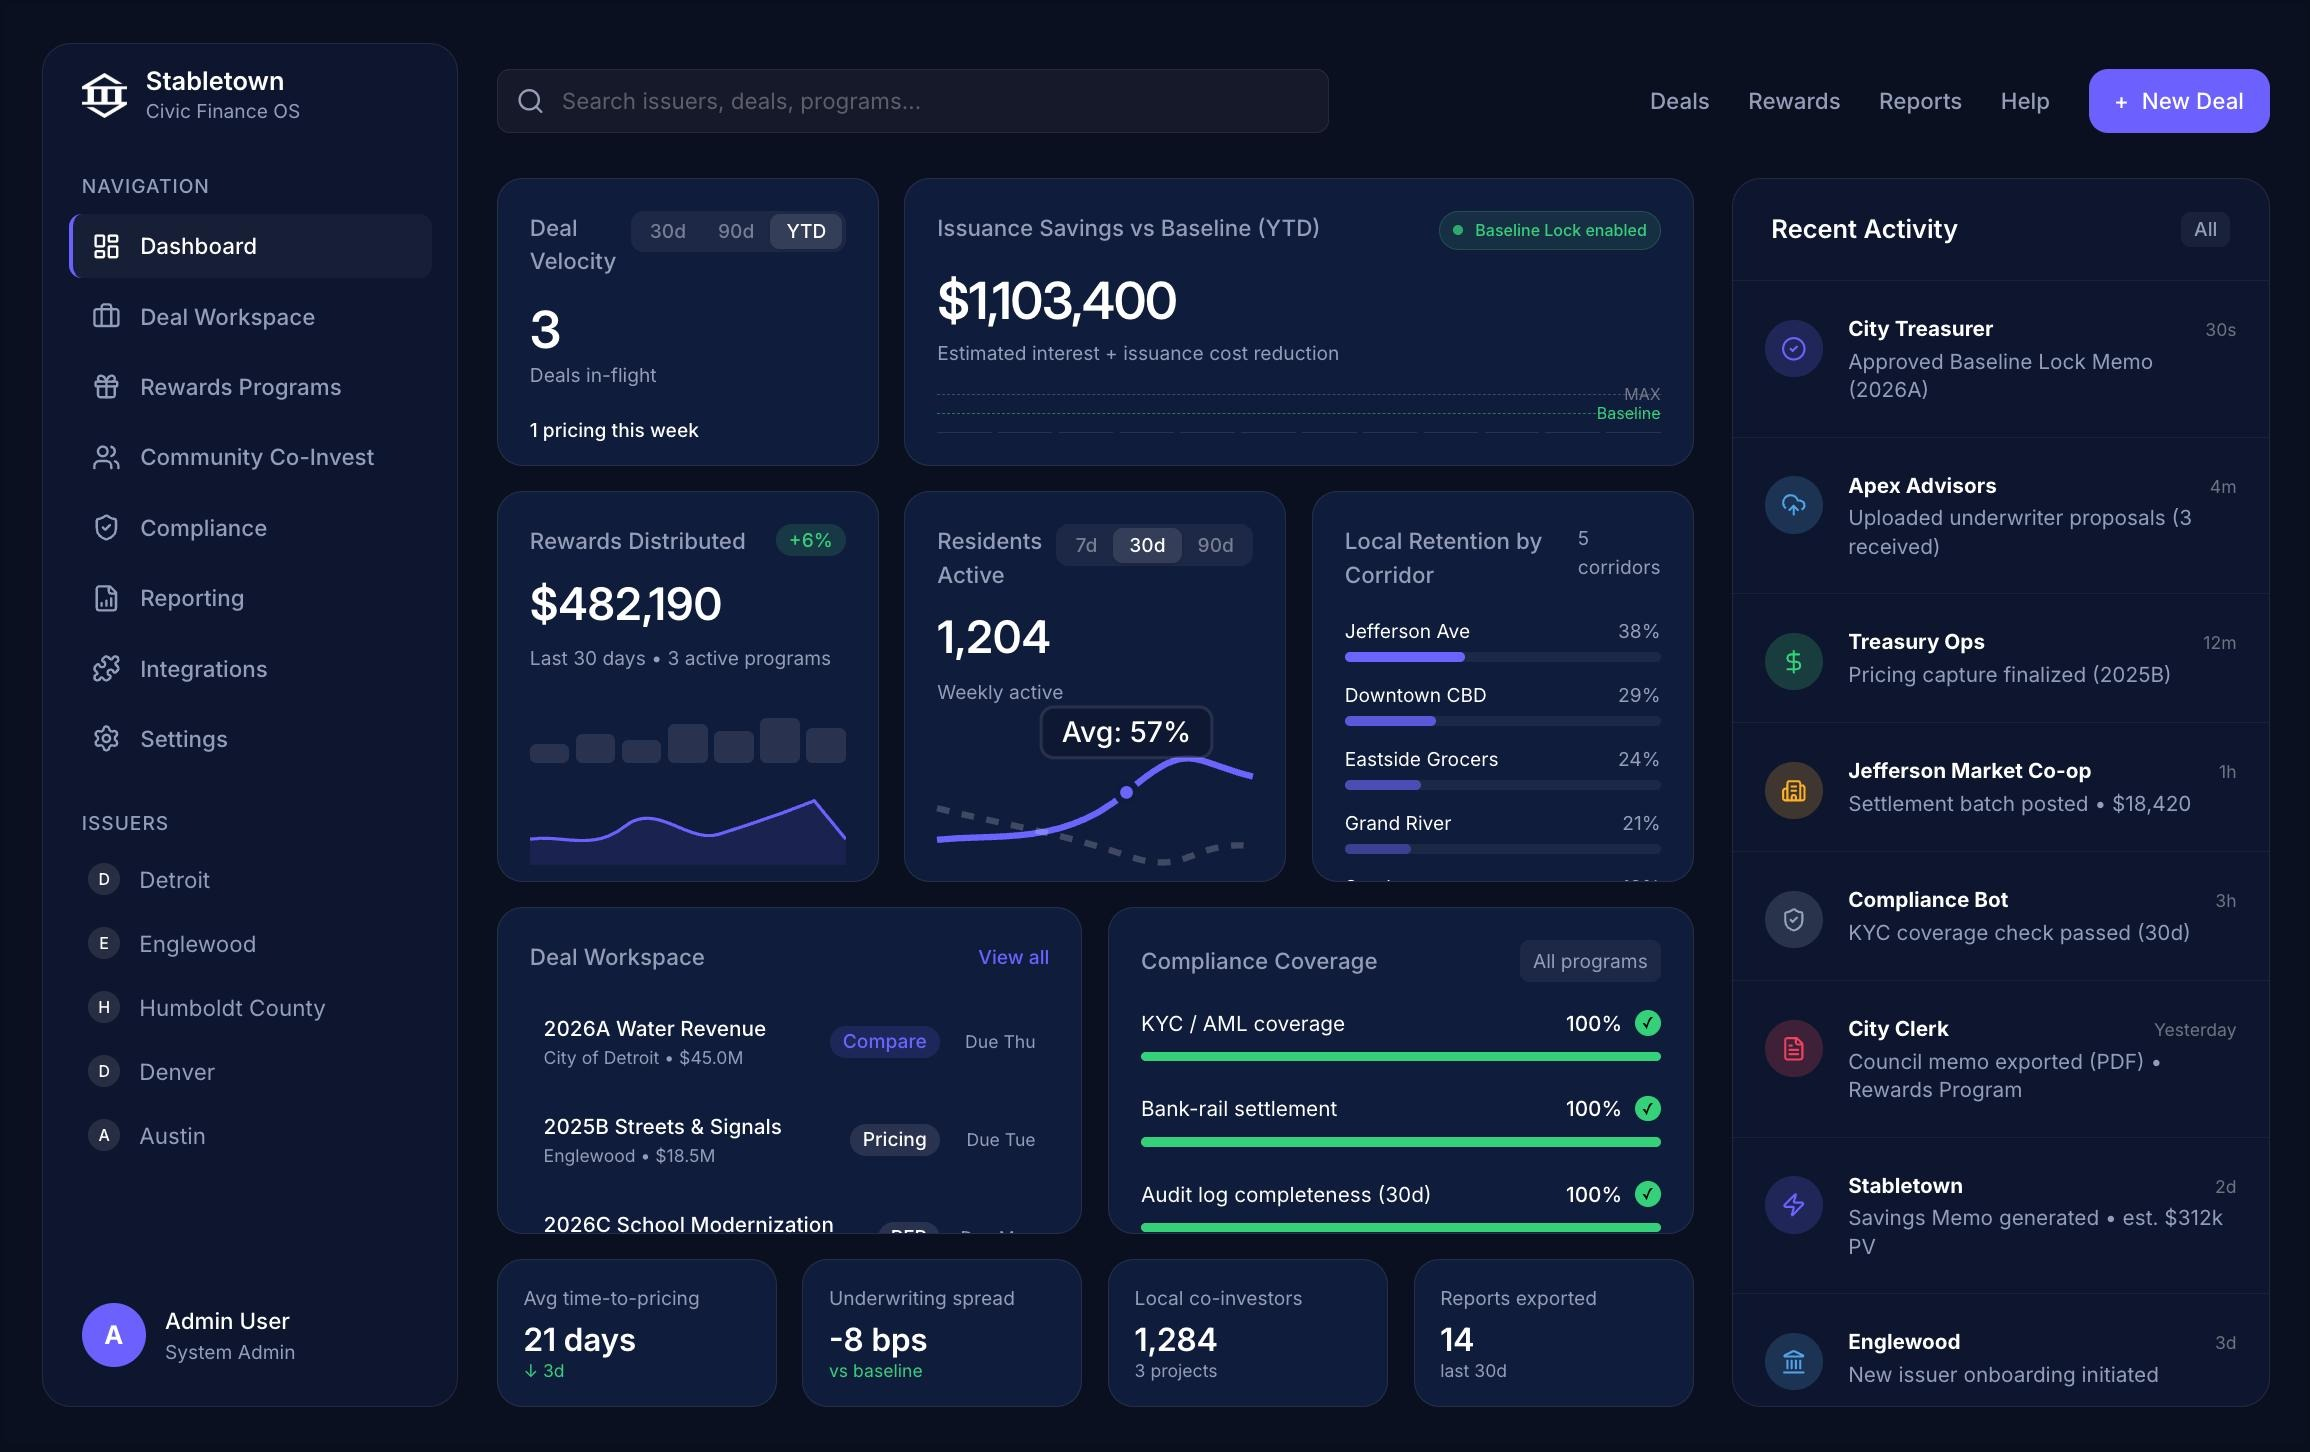Select the Compliance shield icon

click(x=106, y=528)
